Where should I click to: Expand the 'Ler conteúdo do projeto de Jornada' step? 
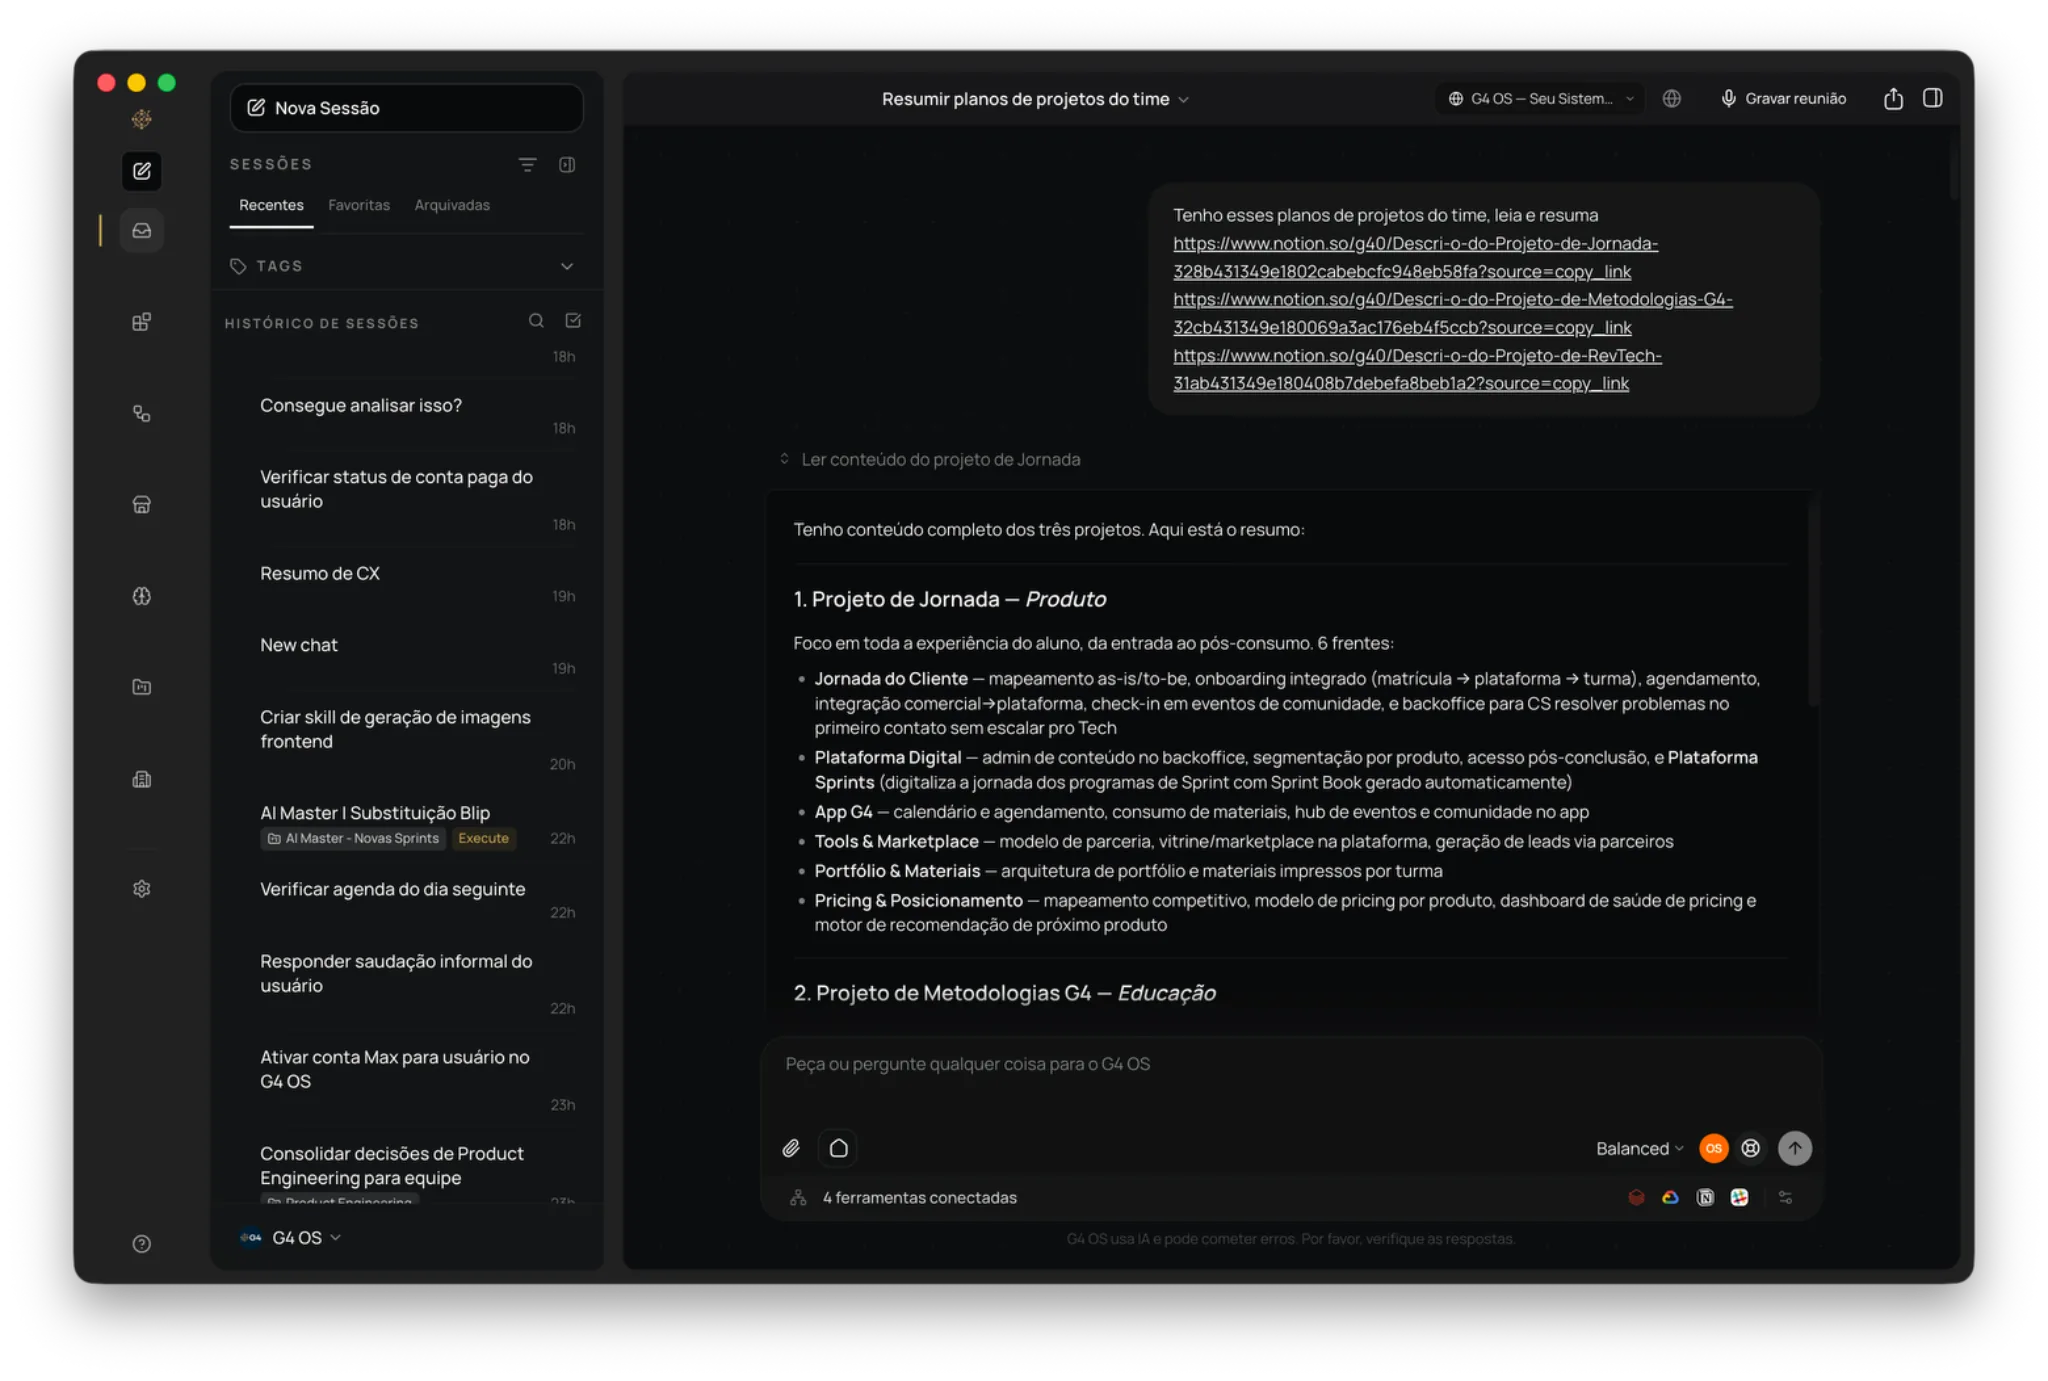930,459
